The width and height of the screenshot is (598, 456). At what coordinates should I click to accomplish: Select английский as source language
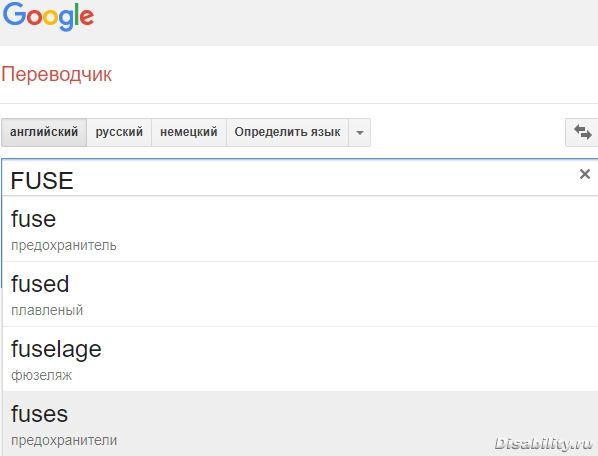point(44,132)
